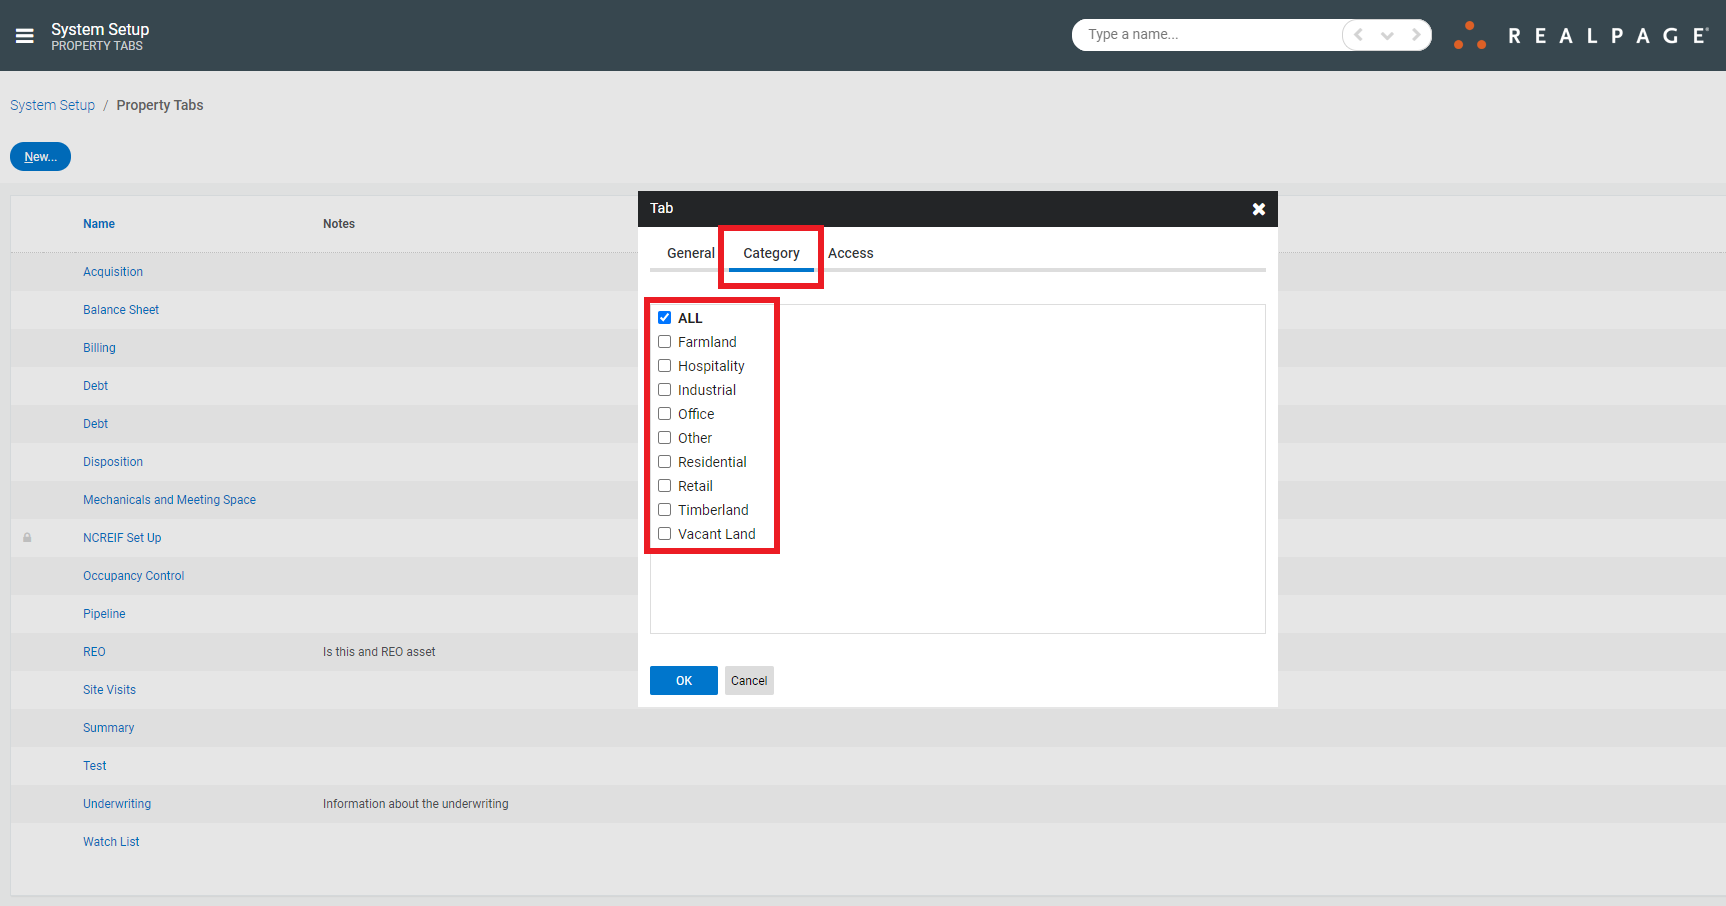Click the Notes column header
The image size is (1726, 906).
coord(339,224)
